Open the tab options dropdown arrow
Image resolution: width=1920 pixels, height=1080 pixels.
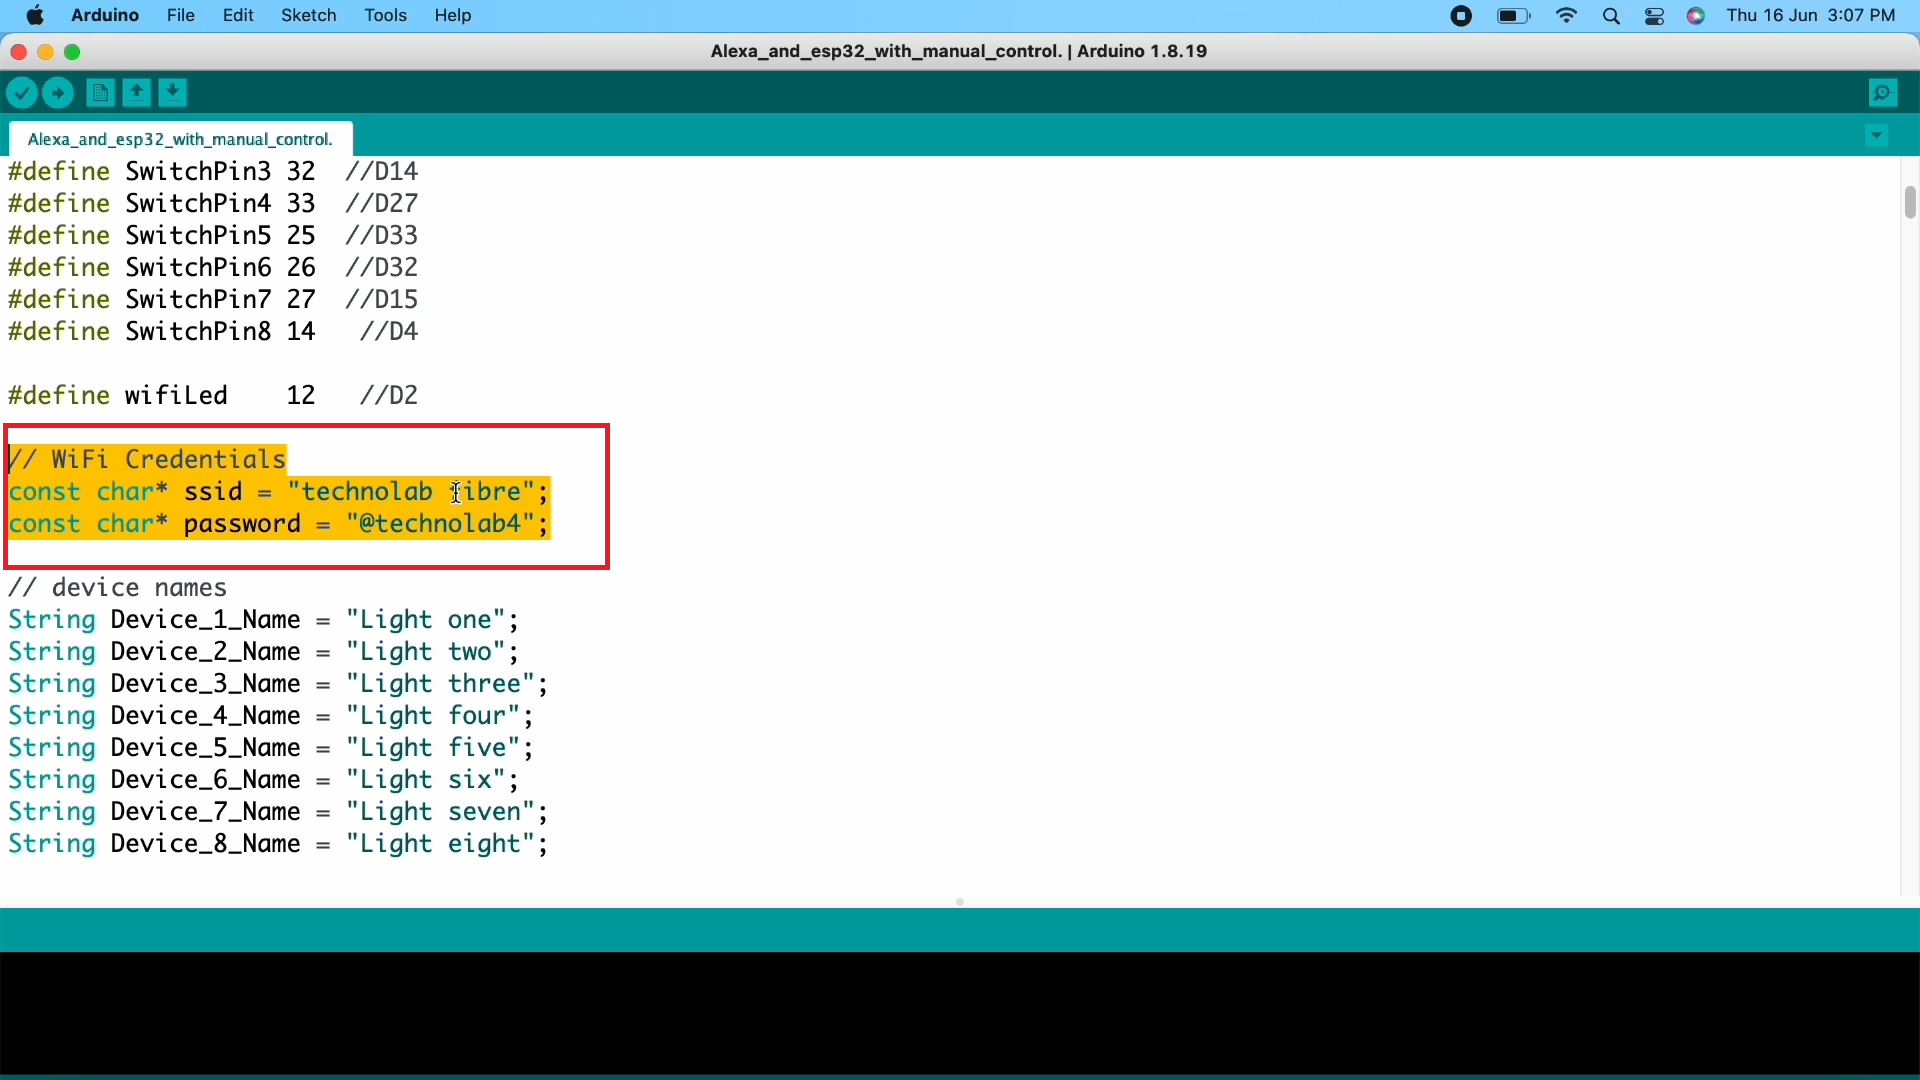point(1877,135)
